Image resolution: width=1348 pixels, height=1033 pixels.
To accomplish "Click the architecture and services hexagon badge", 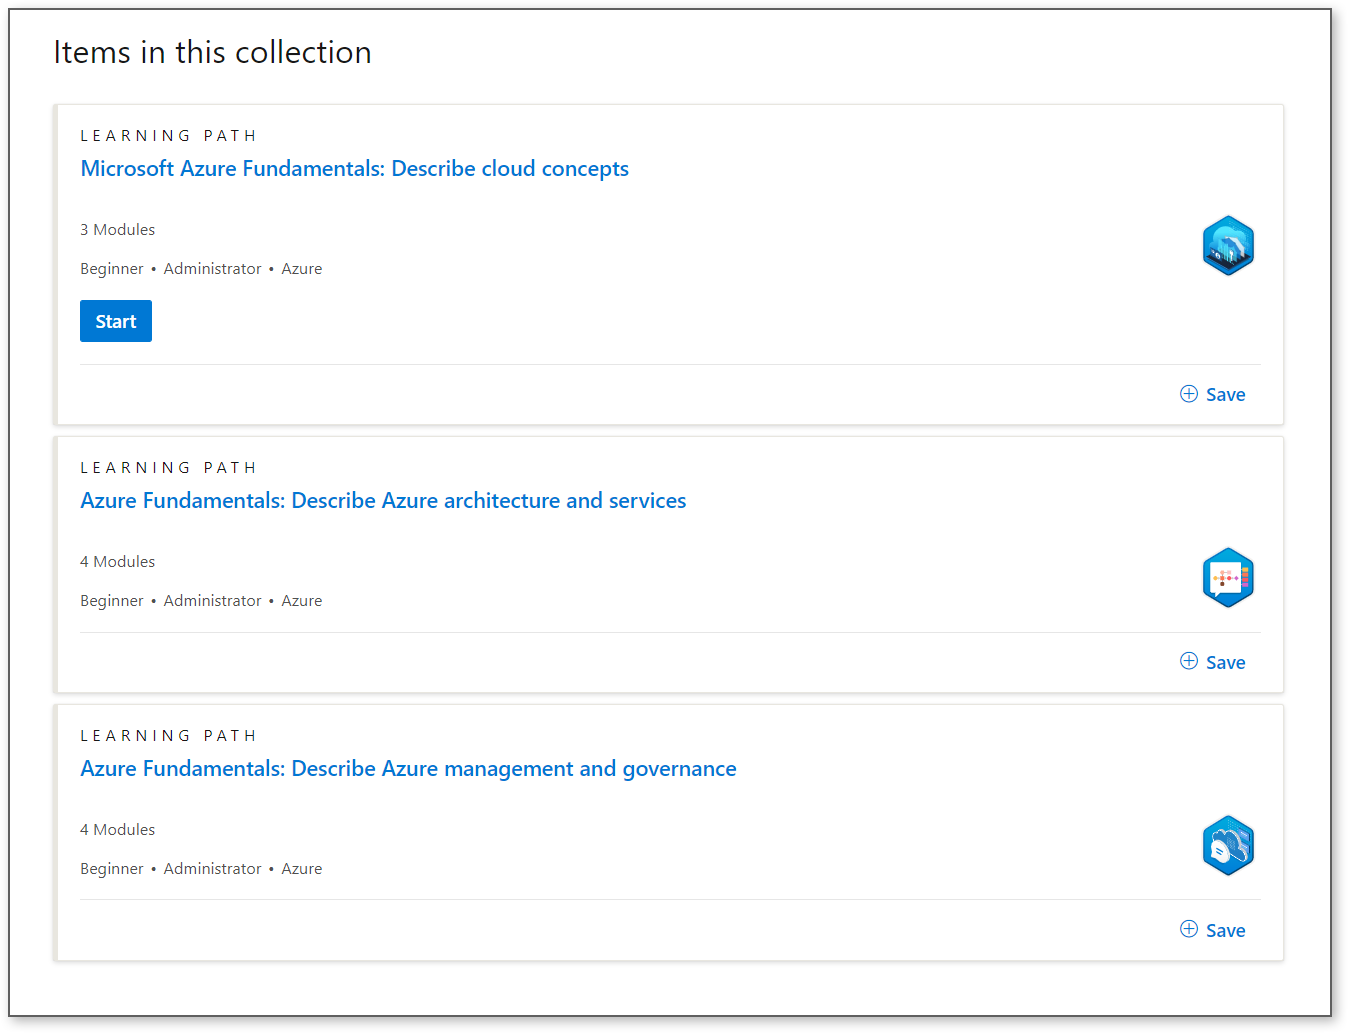I will pyautogui.click(x=1228, y=578).
